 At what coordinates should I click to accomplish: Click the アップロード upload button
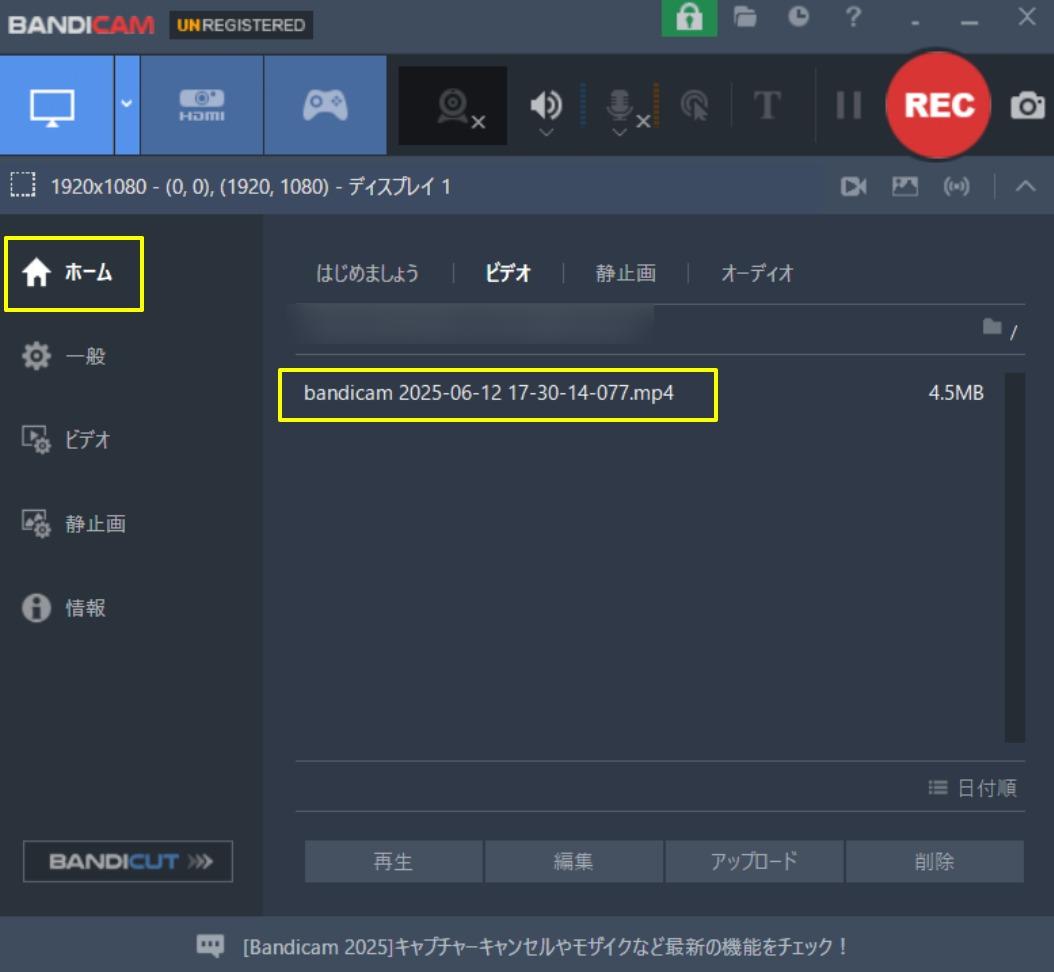754,861
